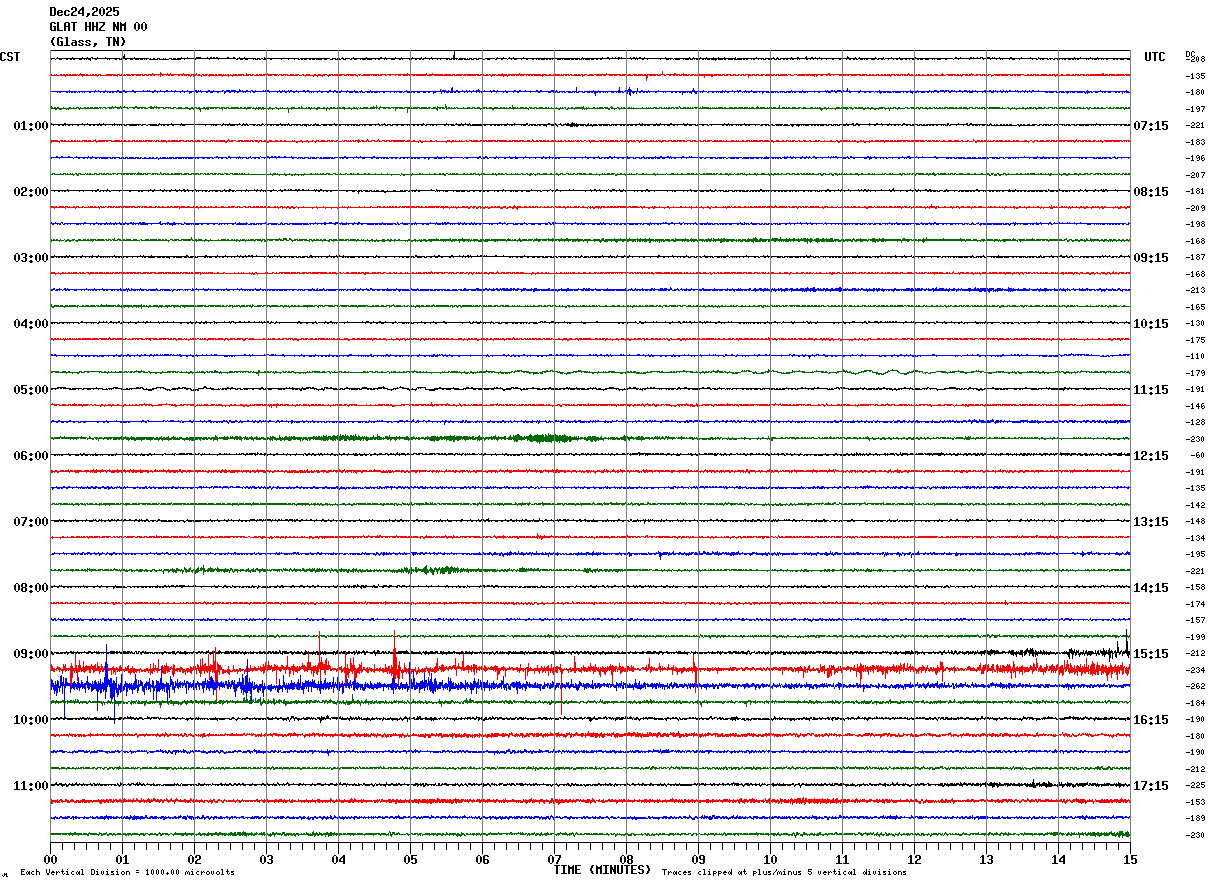
Task: Select the 09:00 CST row label
Action: pyautogui.click(x=30, y=653)
